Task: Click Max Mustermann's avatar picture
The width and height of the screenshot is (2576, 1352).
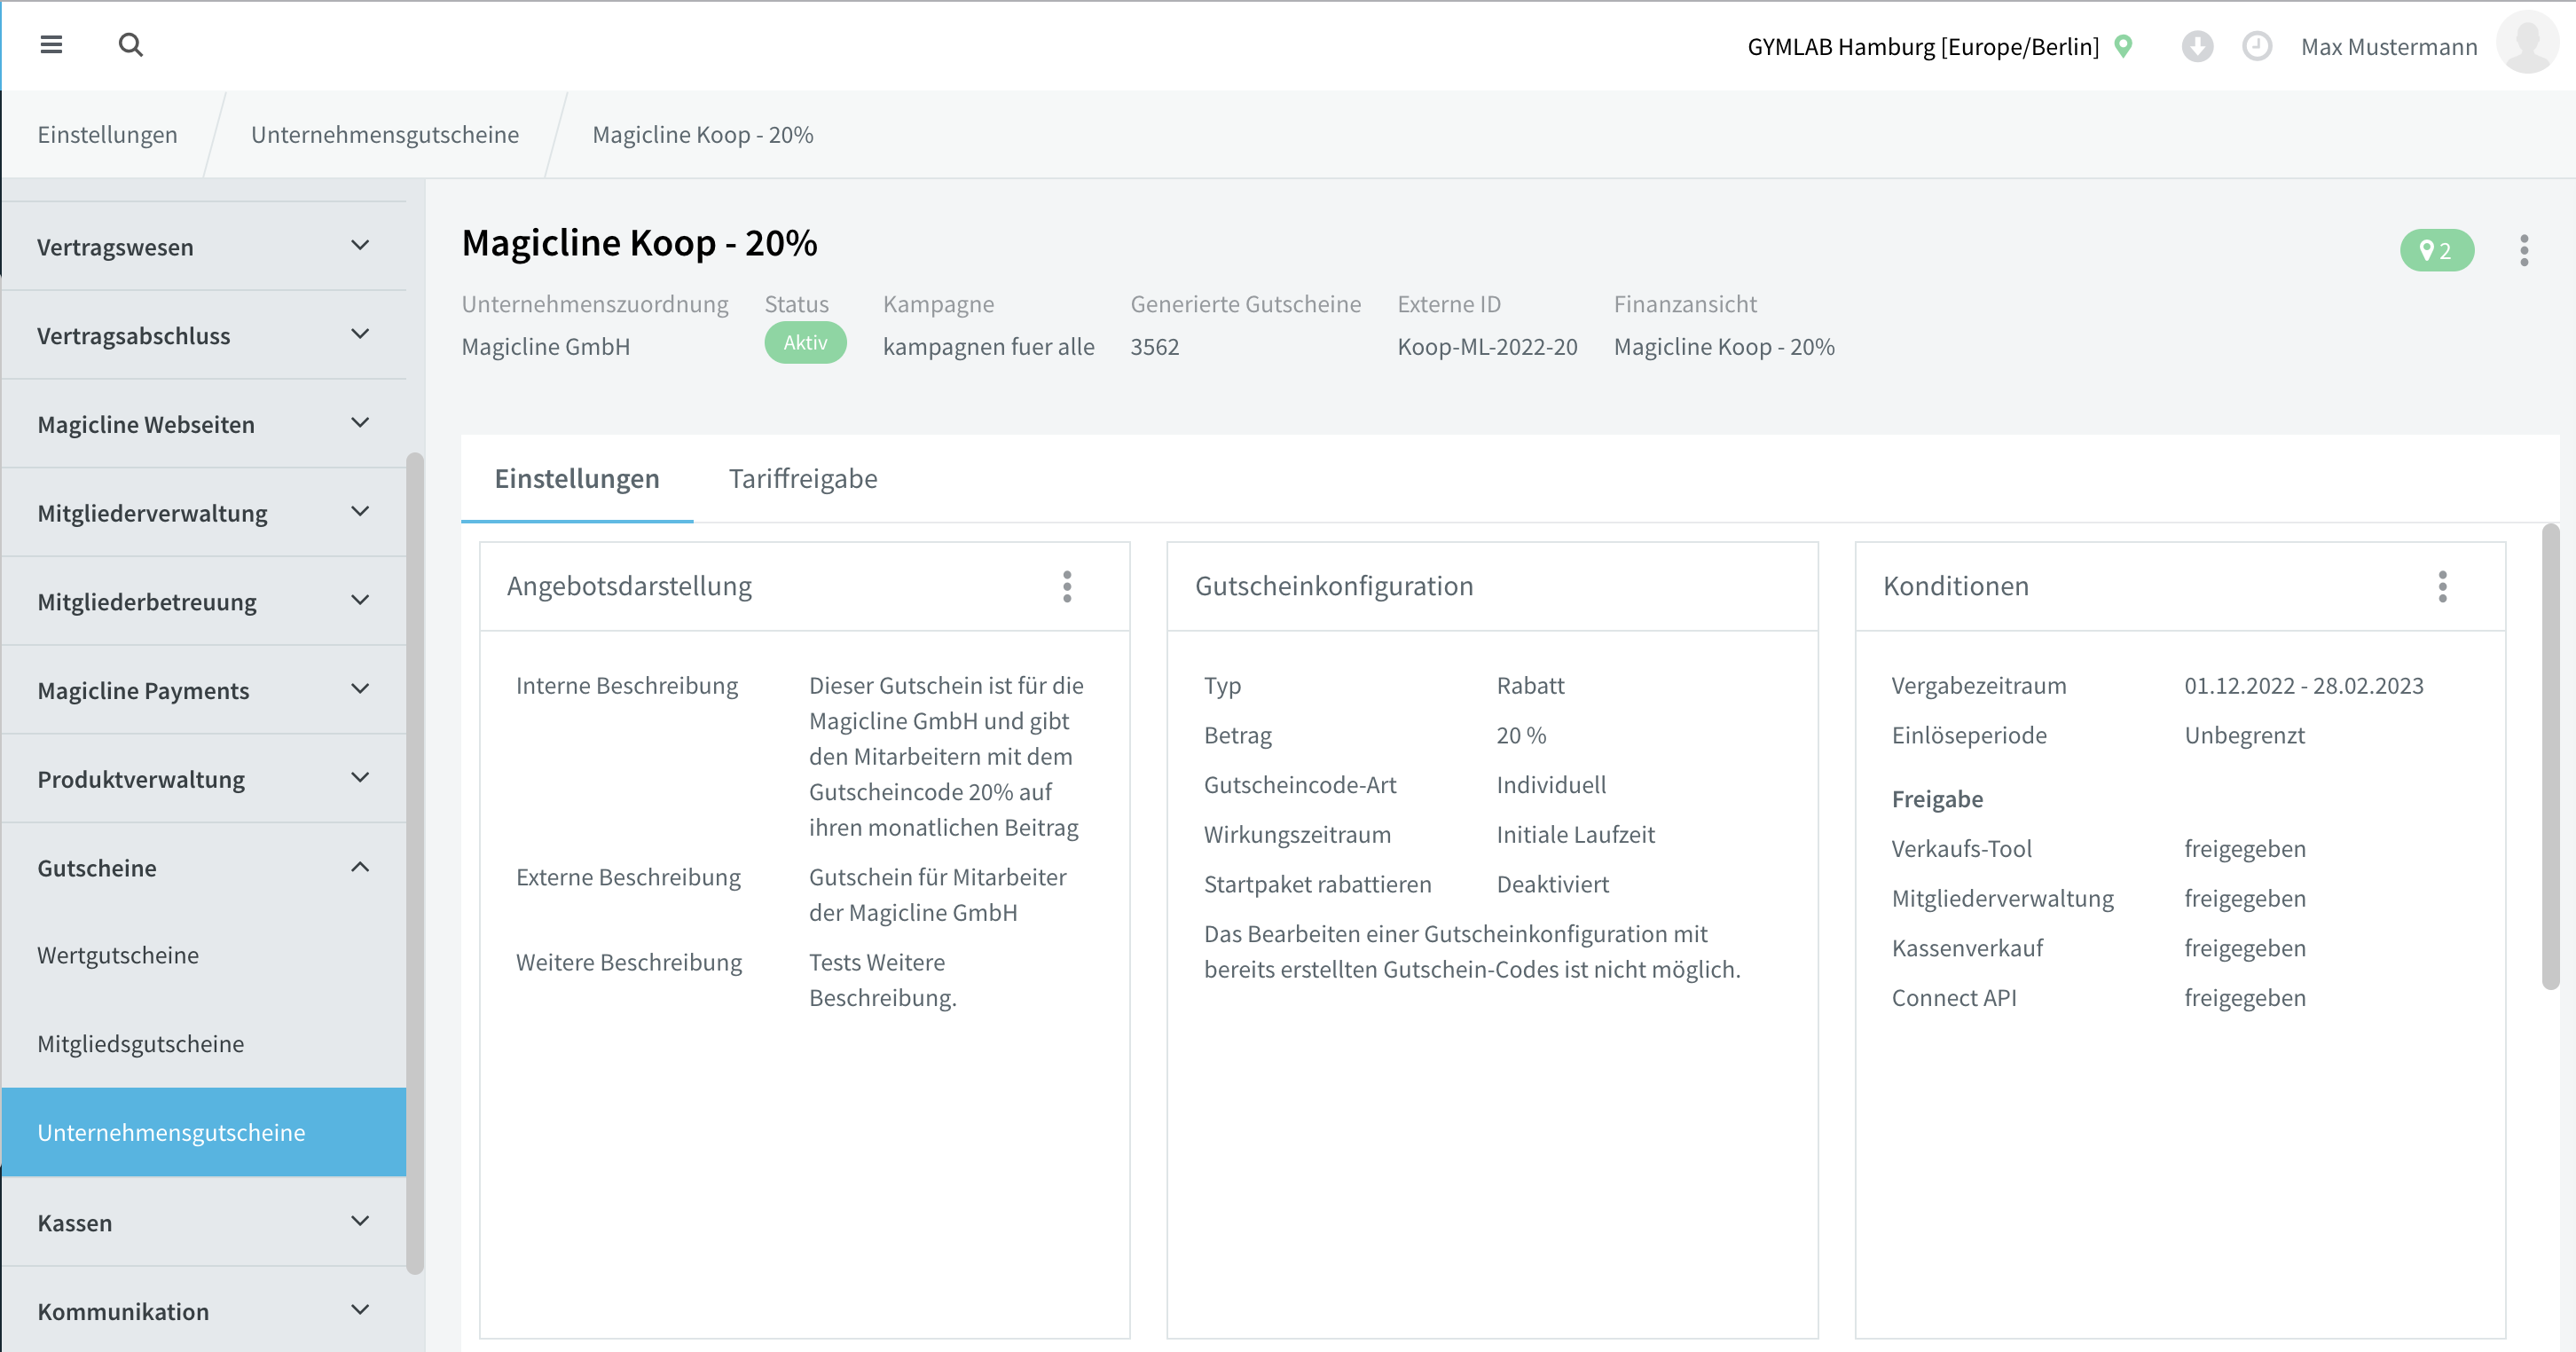Action: (x=2527, y=42)
